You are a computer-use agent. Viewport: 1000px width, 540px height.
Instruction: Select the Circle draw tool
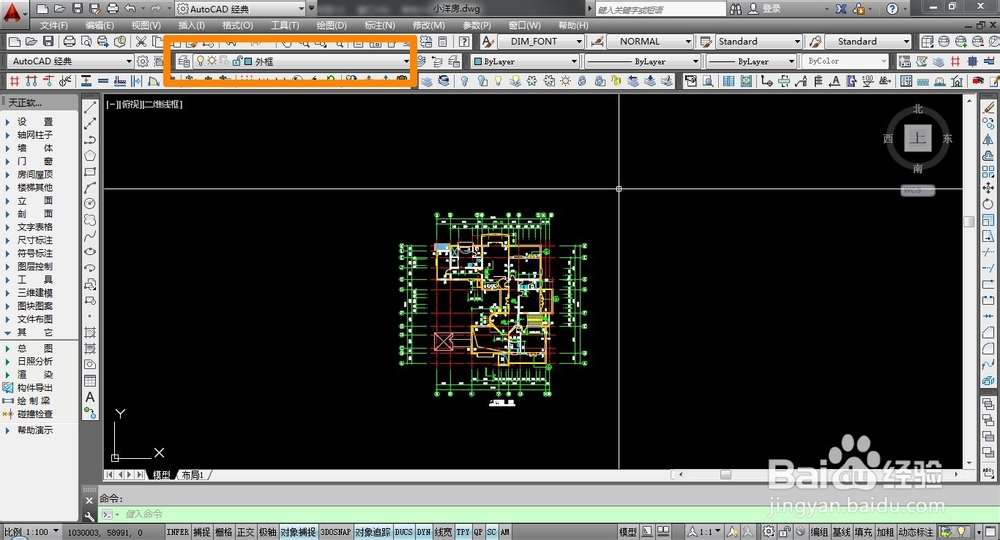pos(90,203)
